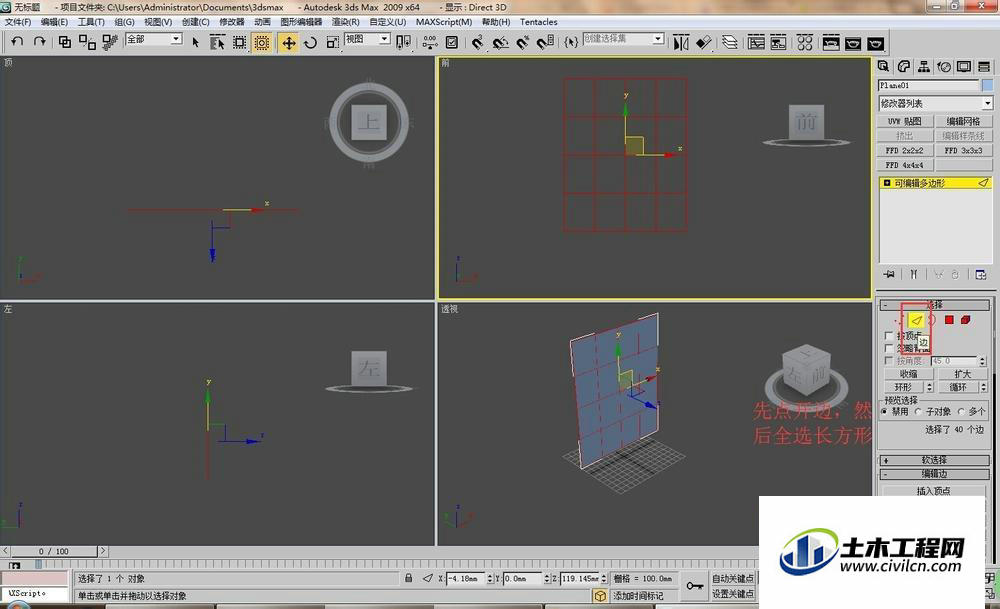Collapse the 选择 rollout
1000x609 pixels.
tap(934, 305)
